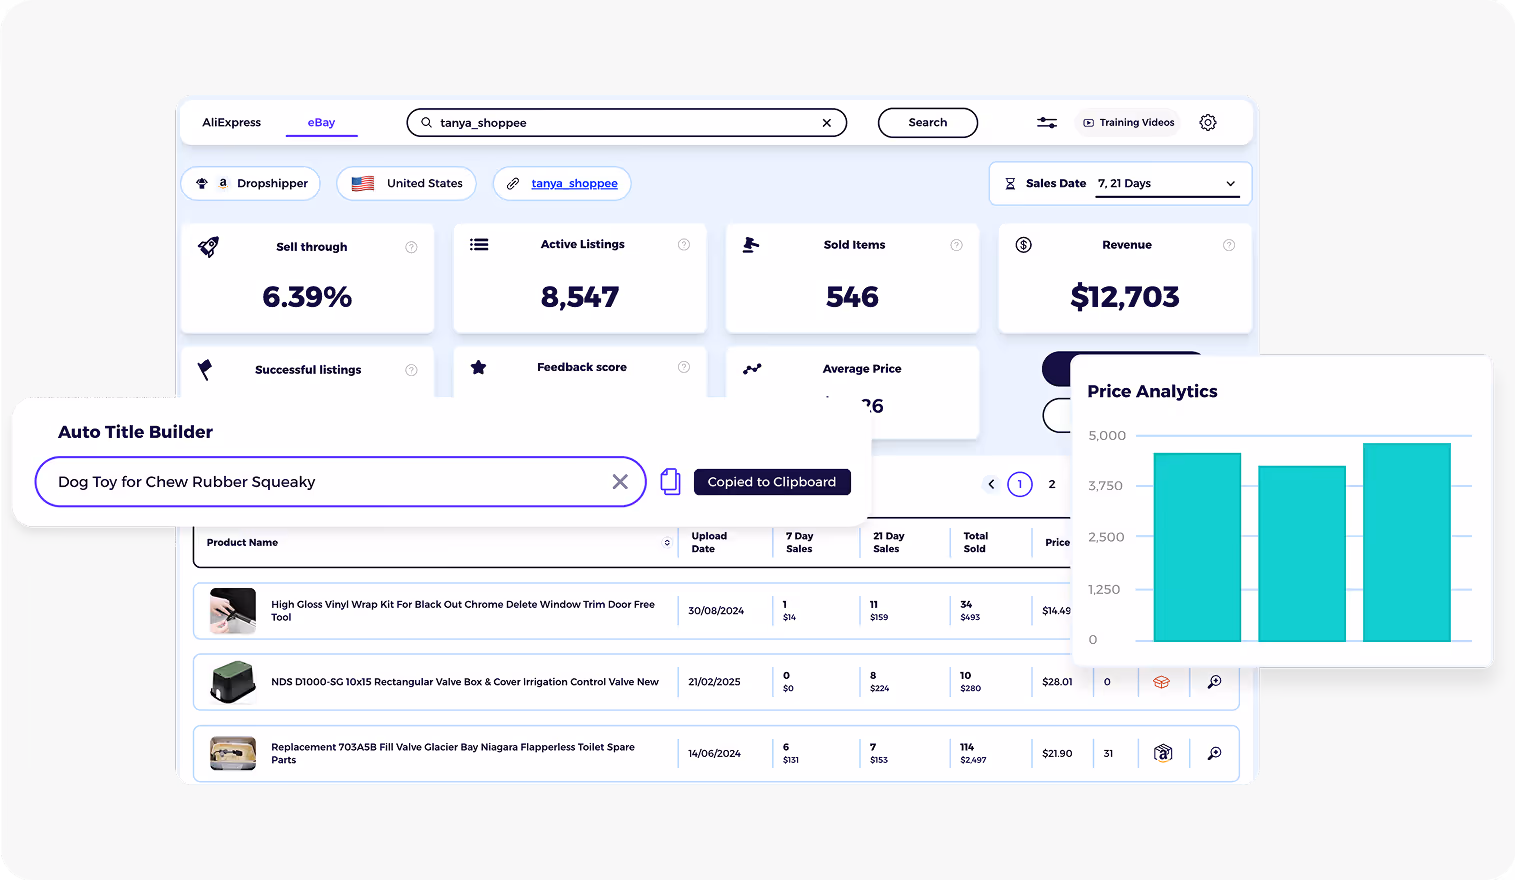This screenshot has width=1515, height=880.
Task: Click the Sold Items help icon
Action: click(x=956, y=245)
